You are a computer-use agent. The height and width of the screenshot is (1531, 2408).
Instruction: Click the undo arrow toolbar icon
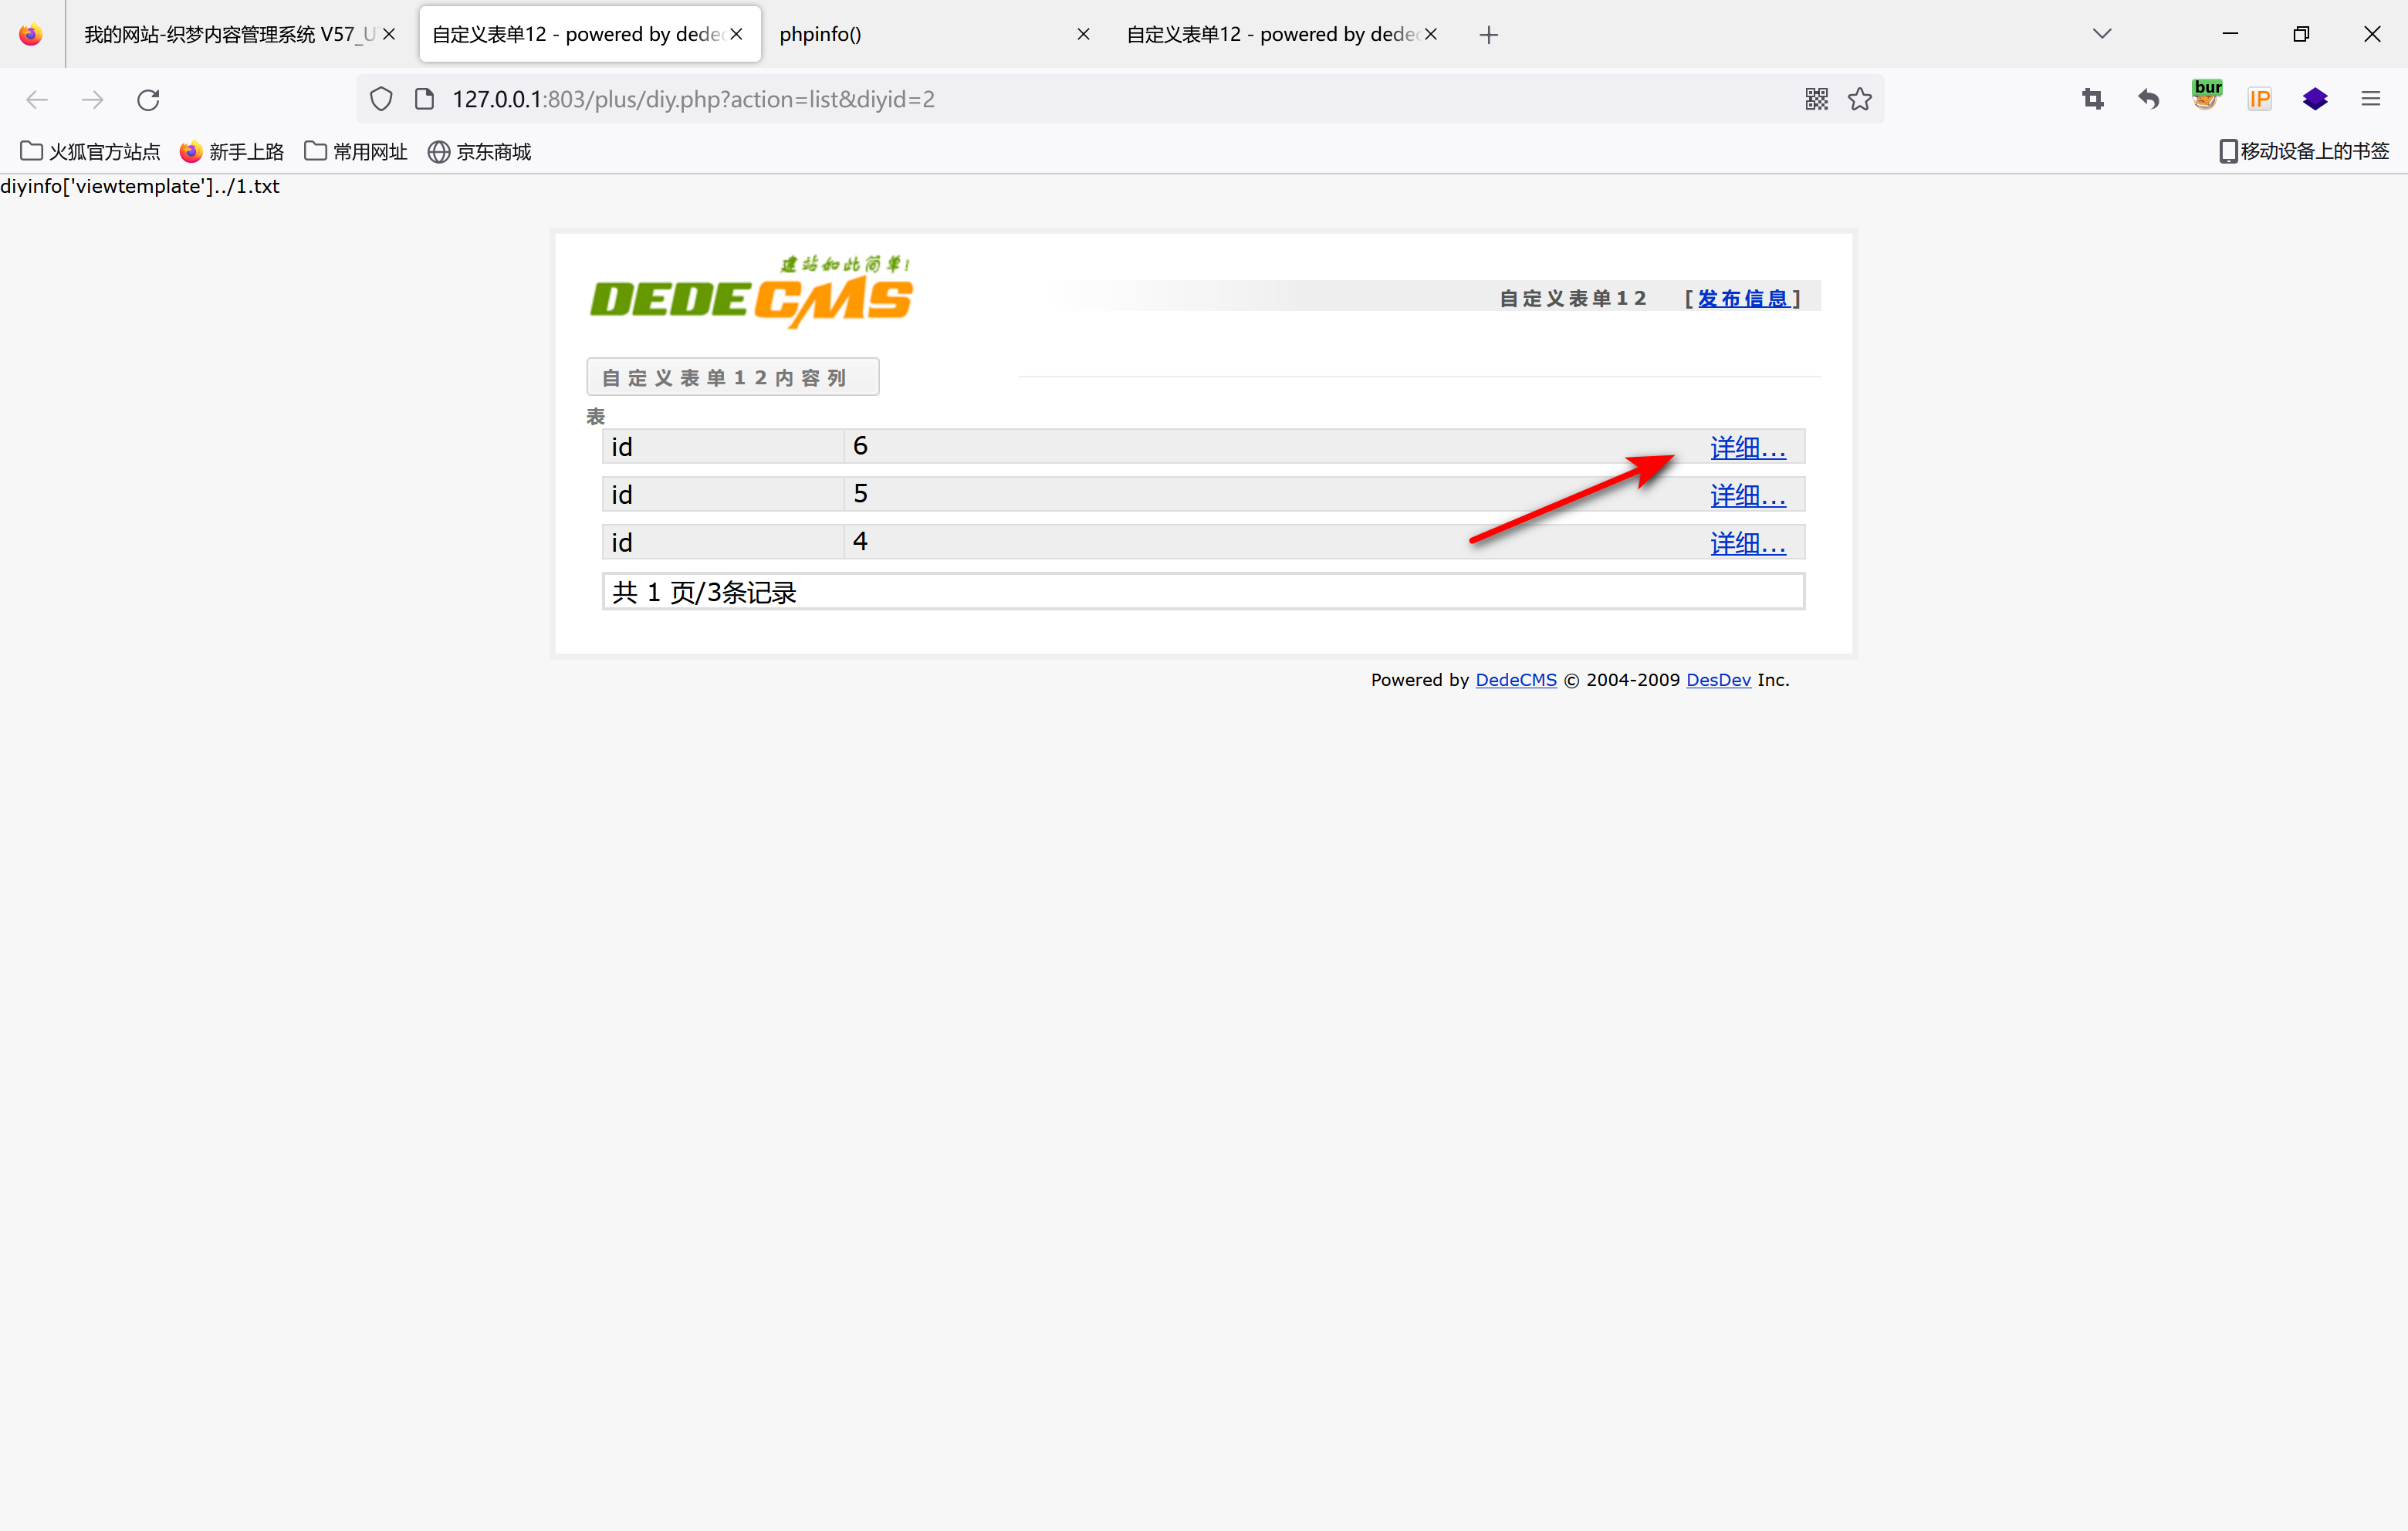click(2148, 99)
